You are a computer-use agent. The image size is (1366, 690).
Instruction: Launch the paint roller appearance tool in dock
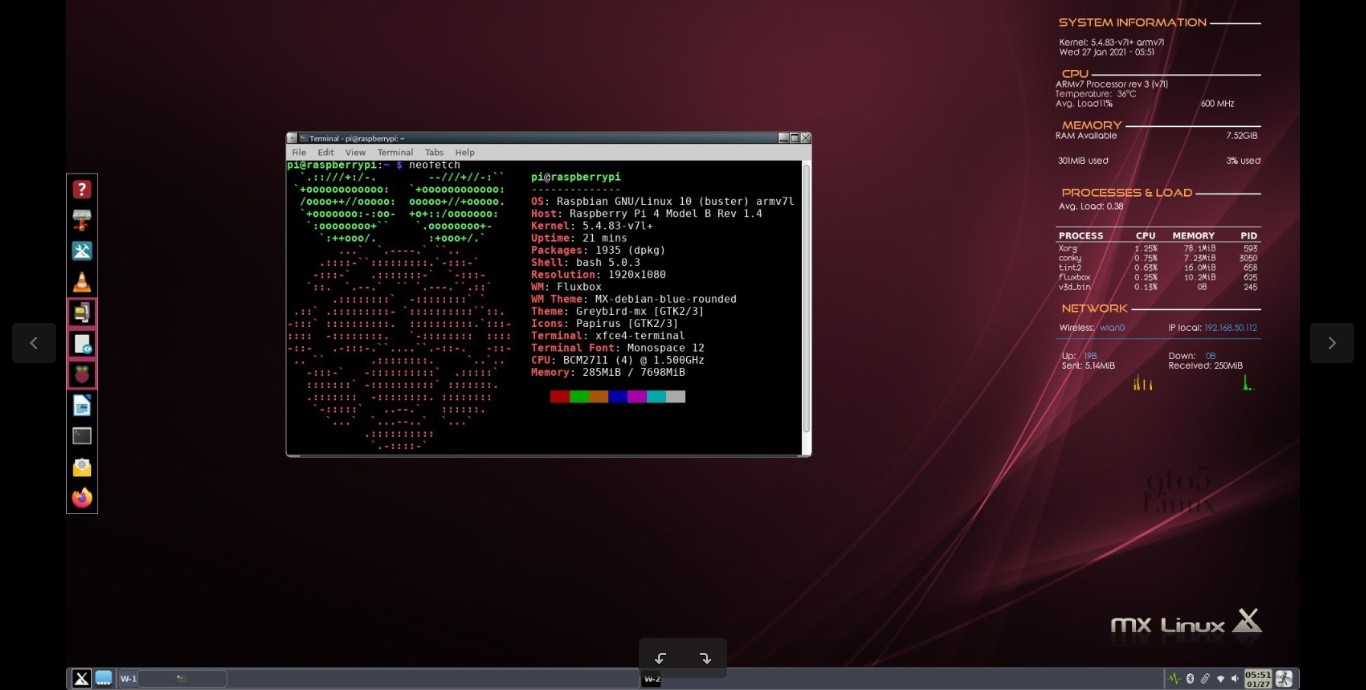(82, 220)
